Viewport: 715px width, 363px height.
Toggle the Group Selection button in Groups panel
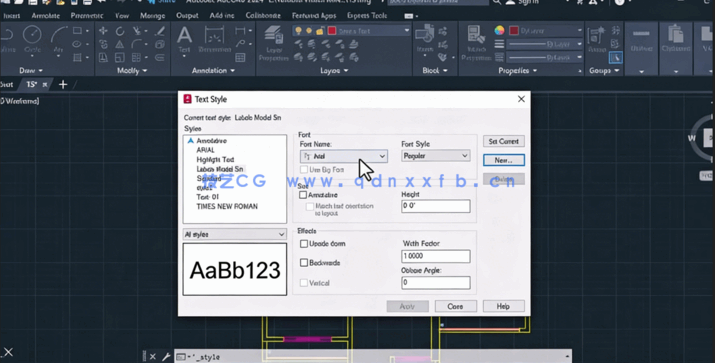(616, 57)
